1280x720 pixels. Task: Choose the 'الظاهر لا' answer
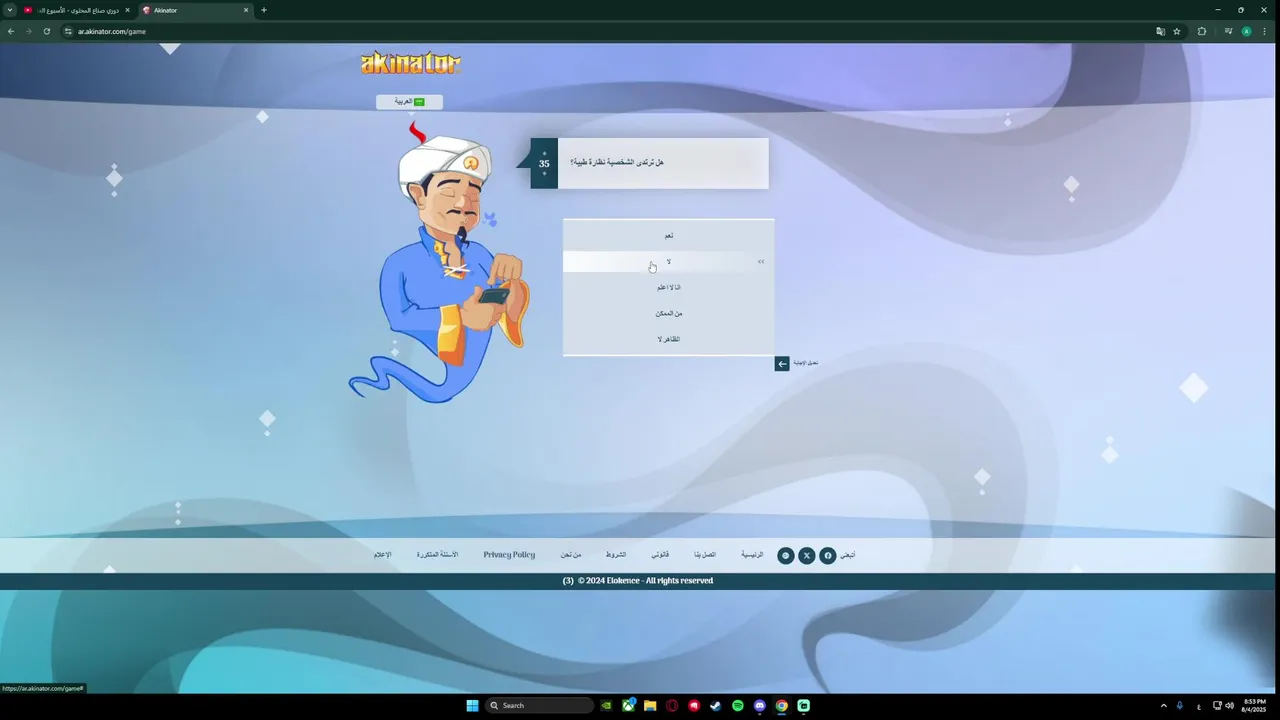coord(669,339)
